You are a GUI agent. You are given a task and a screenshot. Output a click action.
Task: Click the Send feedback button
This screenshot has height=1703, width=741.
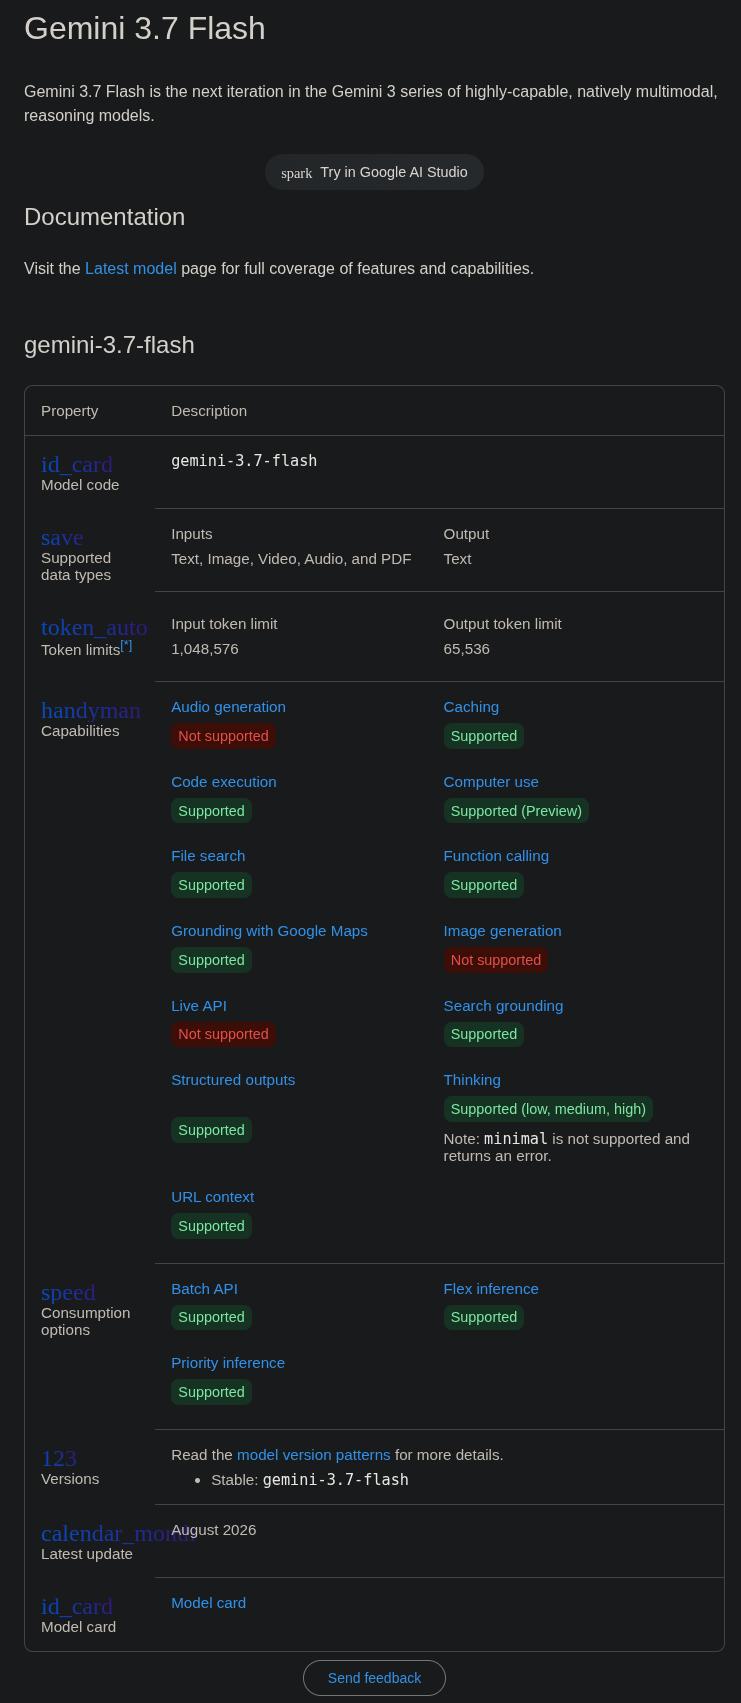[374, 1678]
